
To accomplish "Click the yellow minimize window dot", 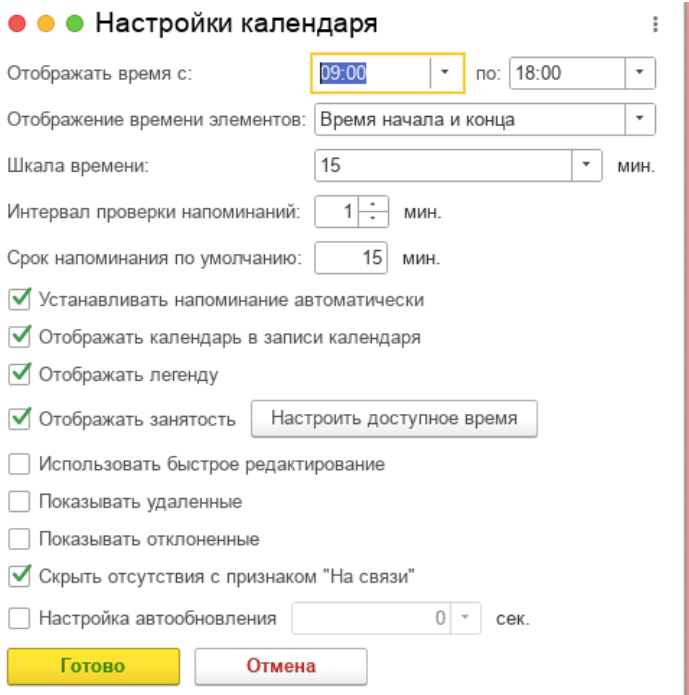I will tap(46, 24).
